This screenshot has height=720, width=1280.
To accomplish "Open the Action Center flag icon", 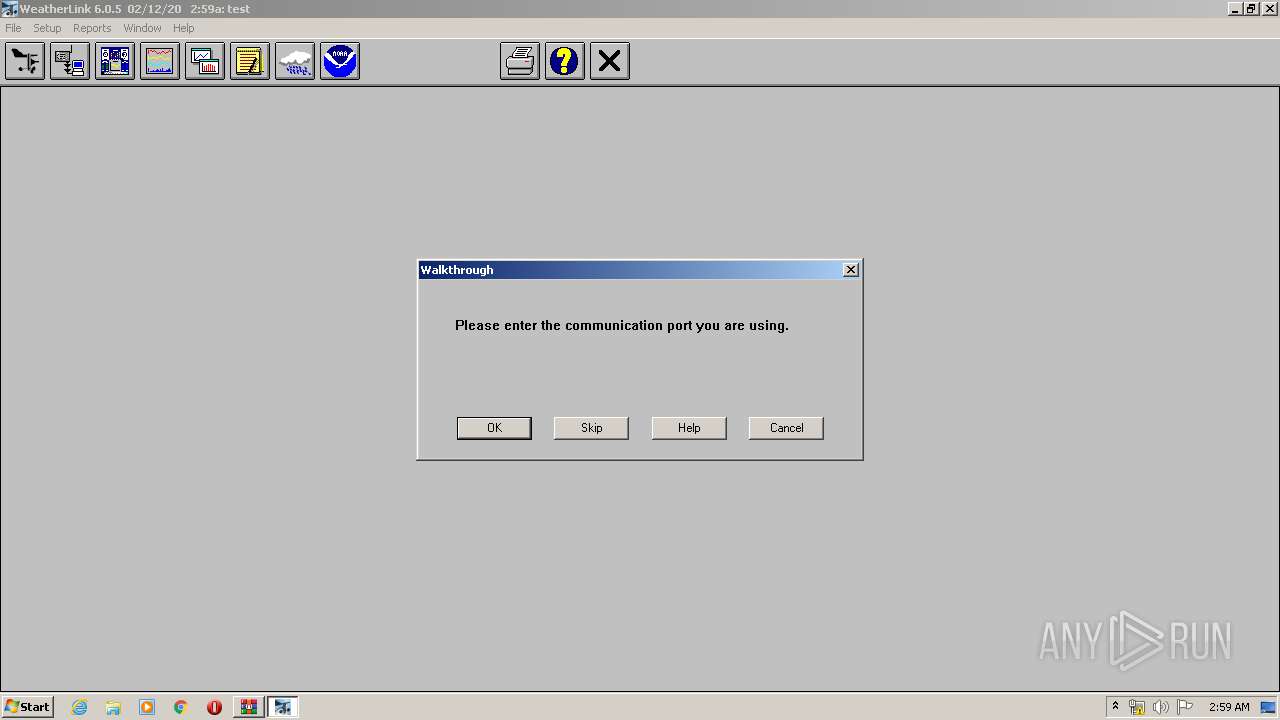I will pyautogui.click(x=1185, y=707).
